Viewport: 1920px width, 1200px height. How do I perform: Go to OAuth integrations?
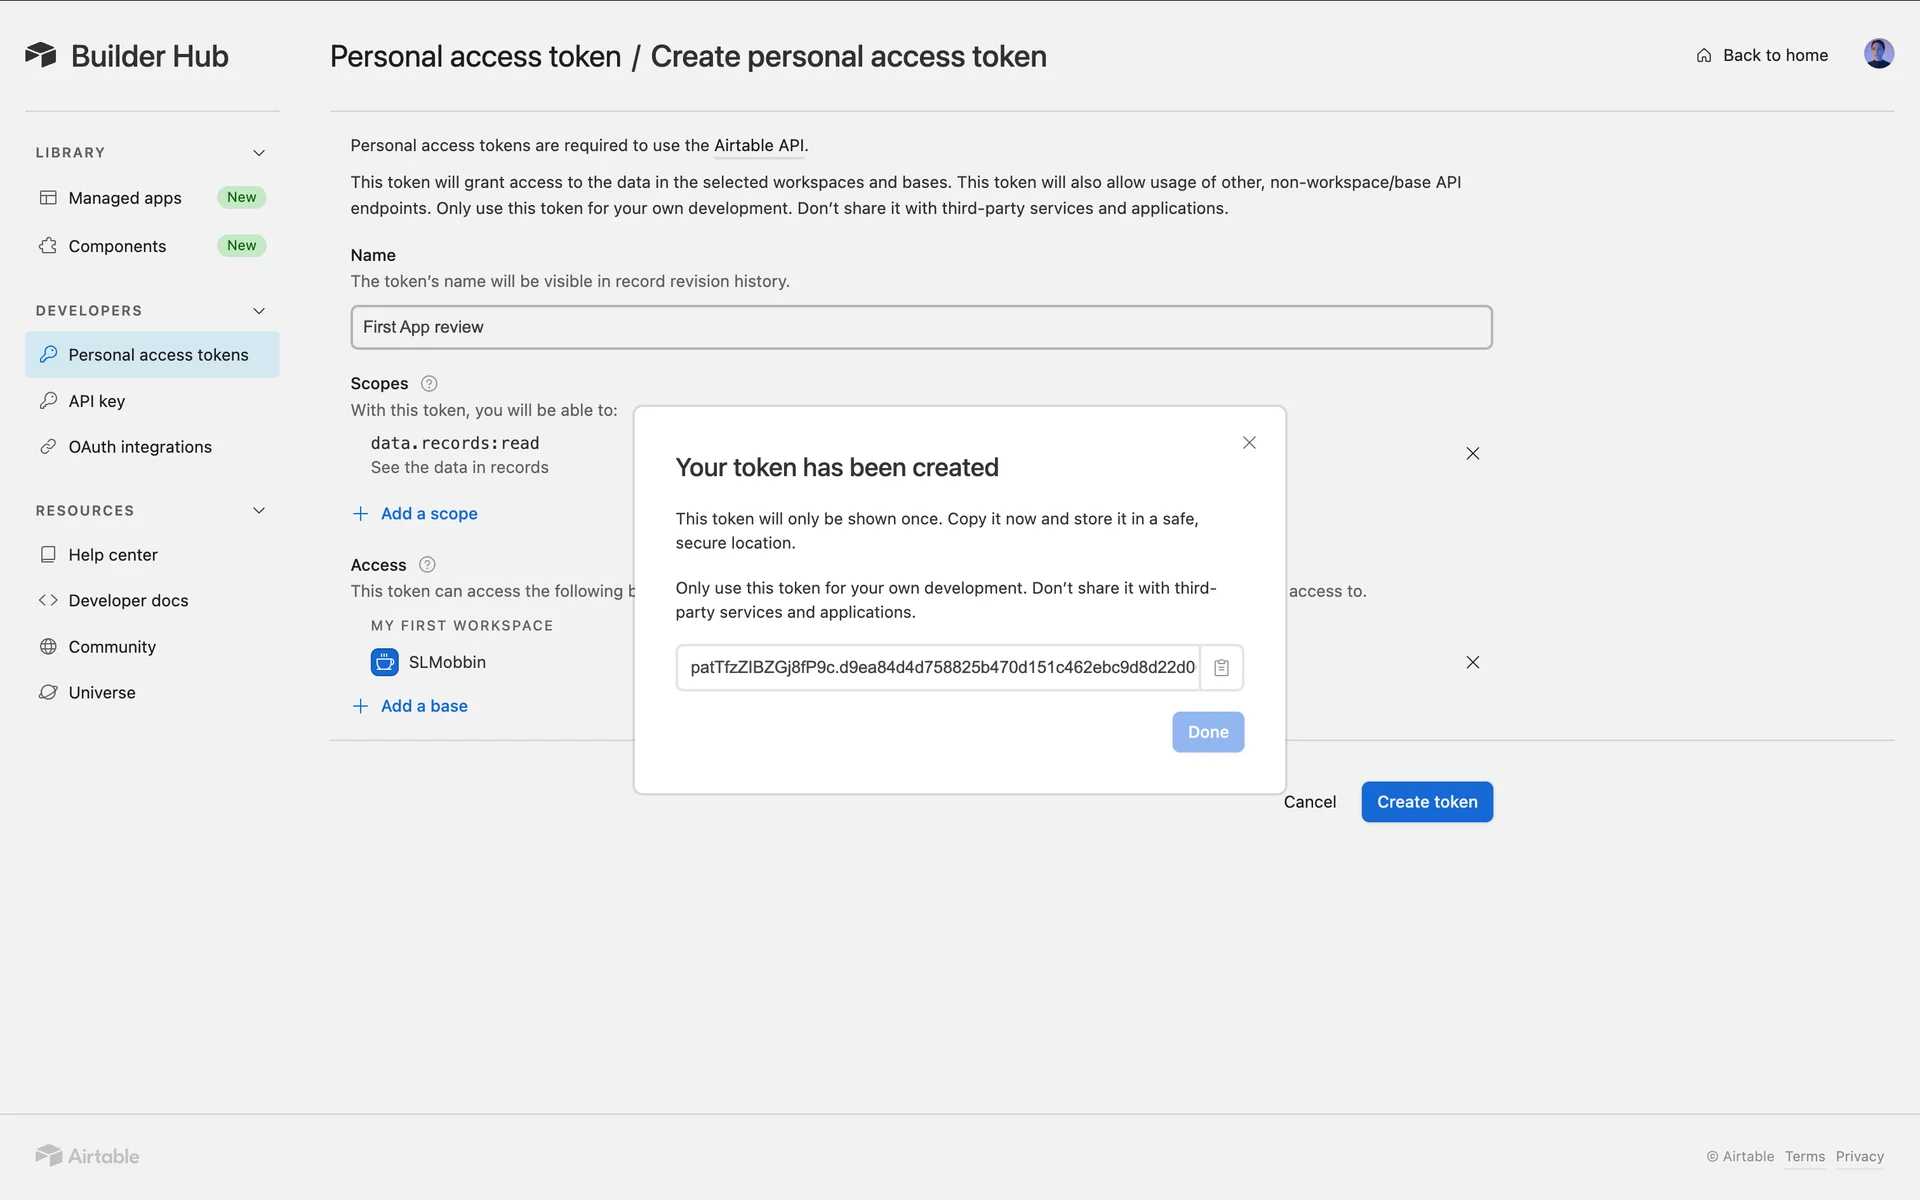(140, 447)
